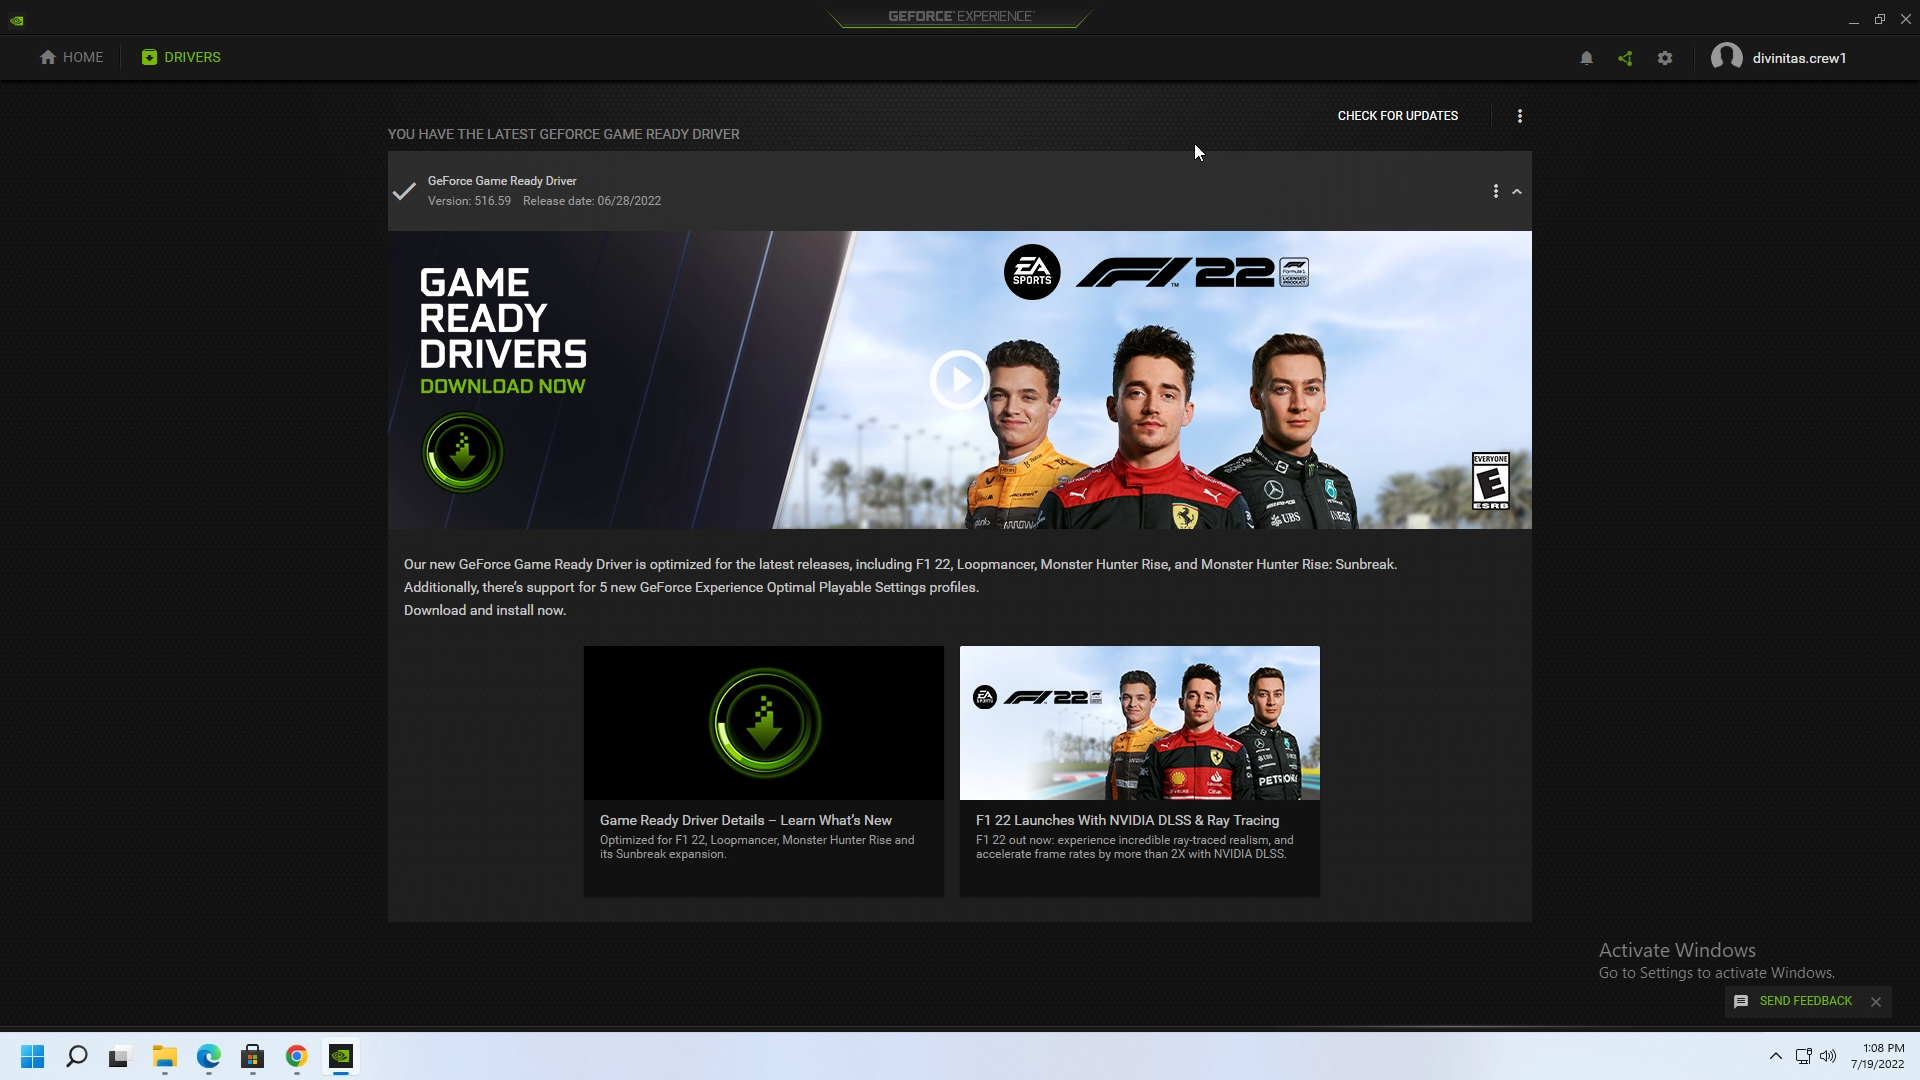The image size is (1920, 1080).
Task: Open the notifications bell
Action: pos(1586,58)
